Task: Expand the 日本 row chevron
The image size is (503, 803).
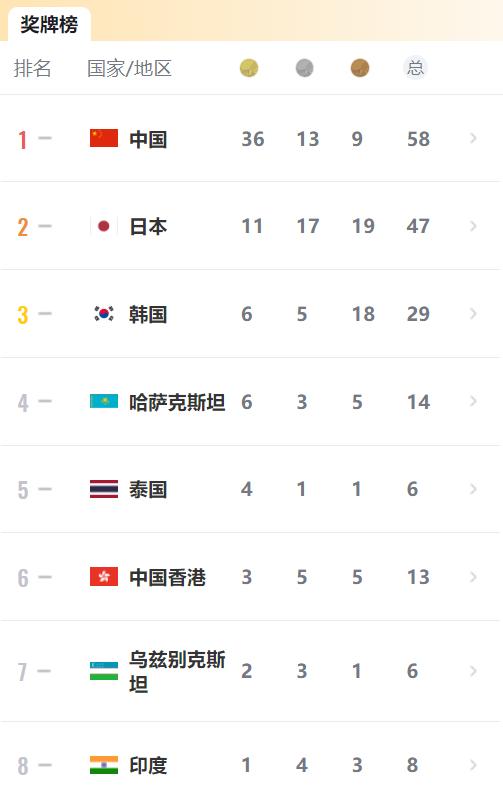Action: [473, 226]
